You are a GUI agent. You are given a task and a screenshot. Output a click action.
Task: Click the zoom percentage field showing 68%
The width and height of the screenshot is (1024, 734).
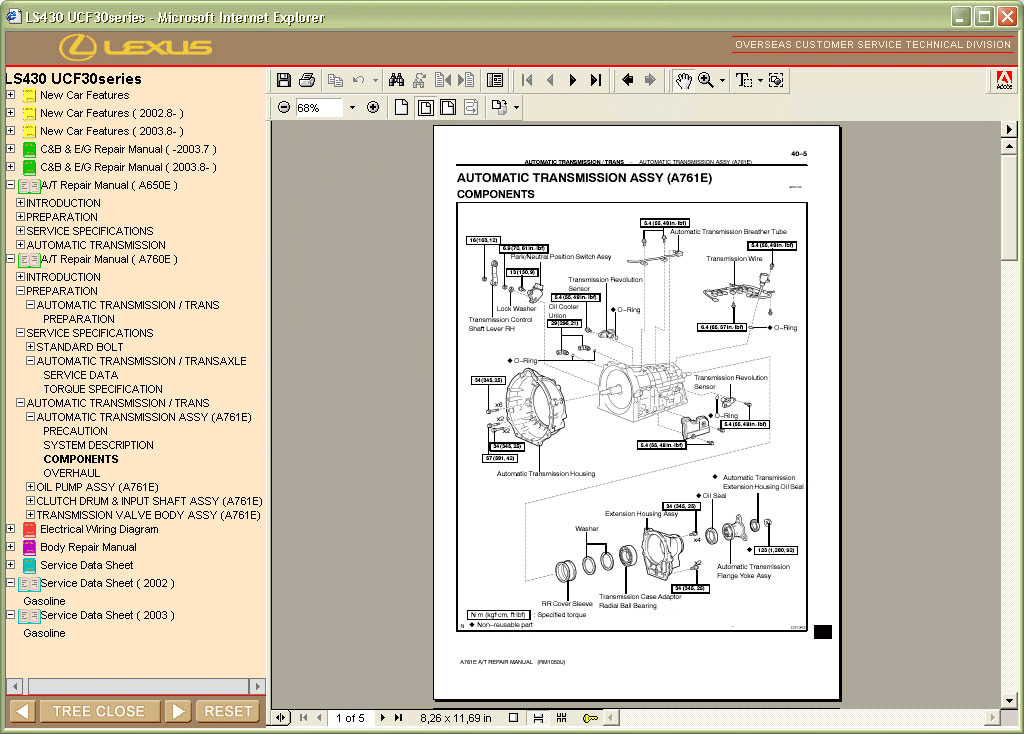319,108
